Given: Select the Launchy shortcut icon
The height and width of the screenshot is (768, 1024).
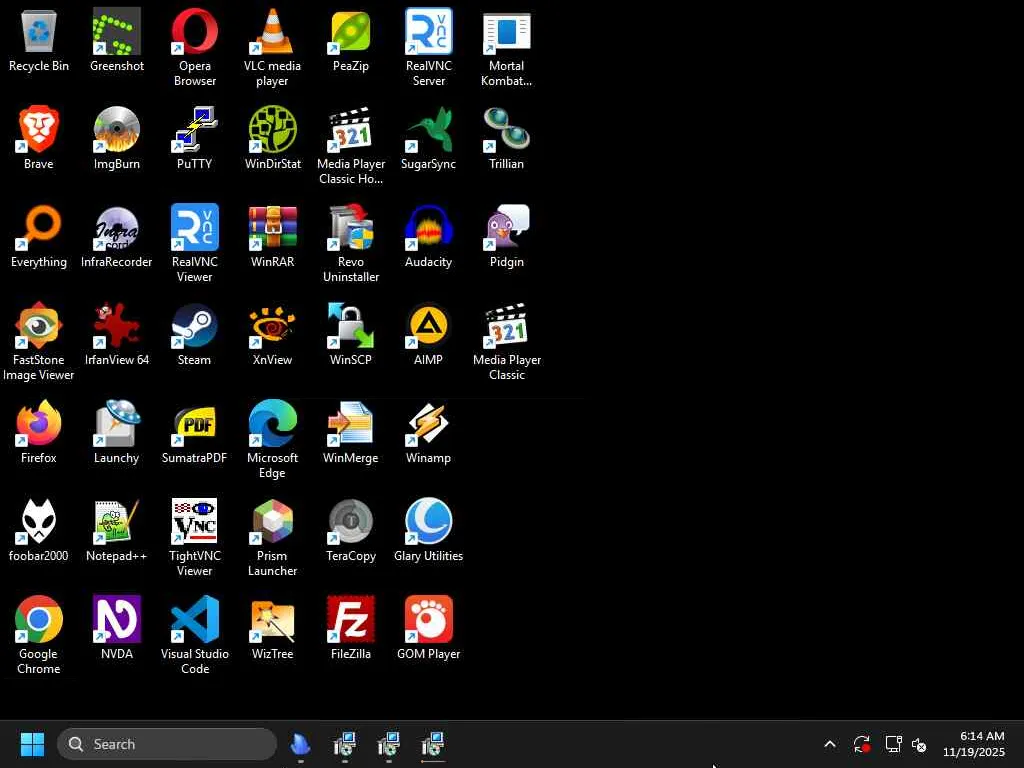Looking at the screenshot, I should (x=116, y=423).
